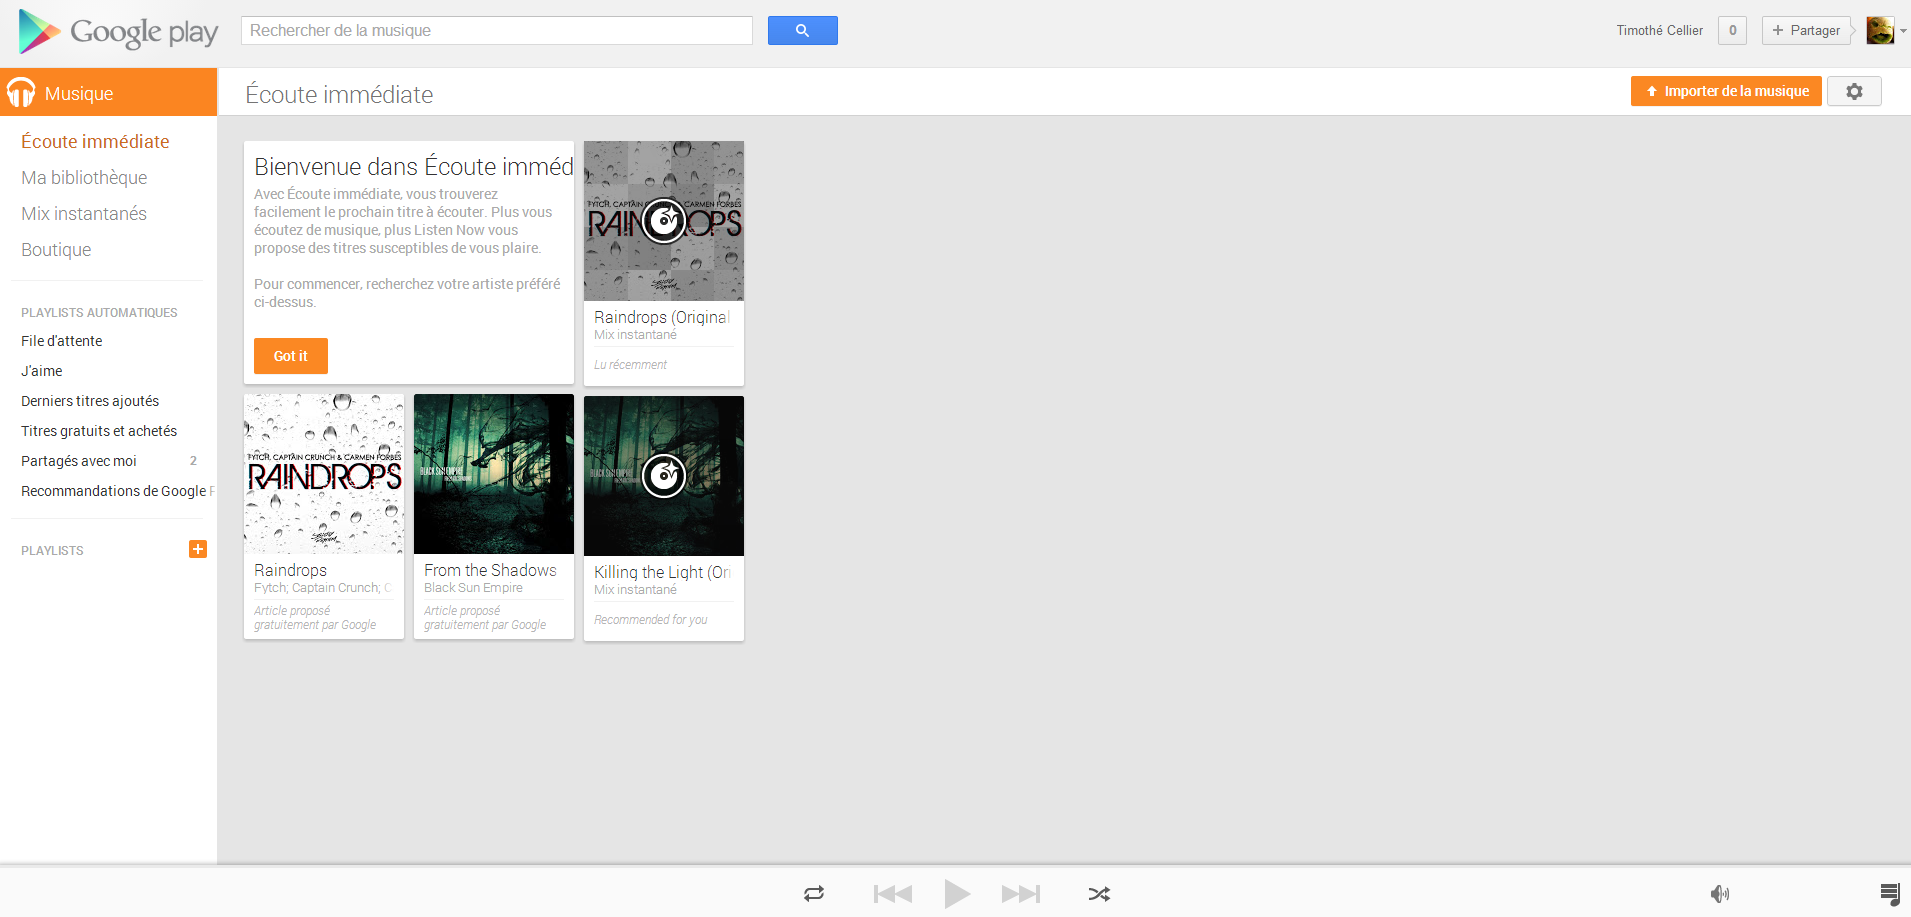The height and width of the screenshot is (917, 1911).
Task: Click the Musique header tab
Action: pyautogui.click(x=108, y=92)
